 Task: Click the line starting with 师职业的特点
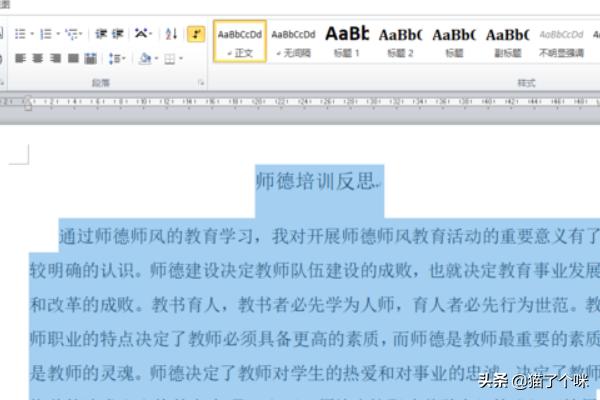pyautogui.click(x=315, y=338)
